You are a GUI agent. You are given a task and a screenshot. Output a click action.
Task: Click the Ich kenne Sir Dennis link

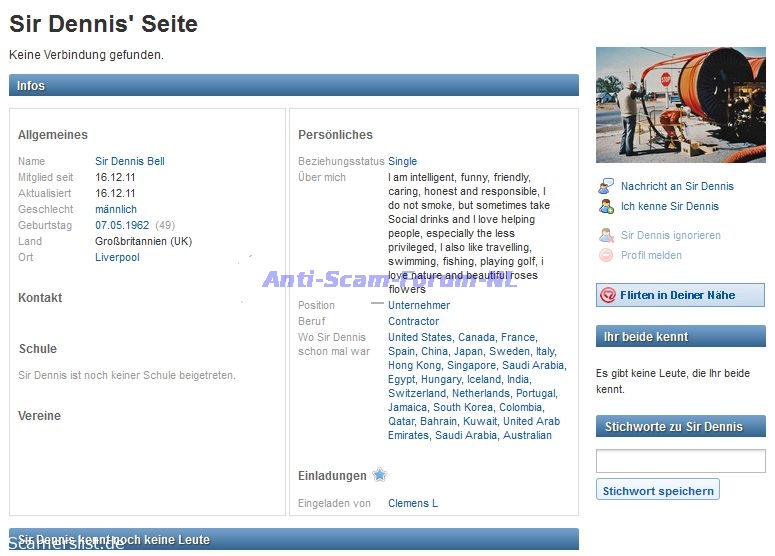click(669, 206)
